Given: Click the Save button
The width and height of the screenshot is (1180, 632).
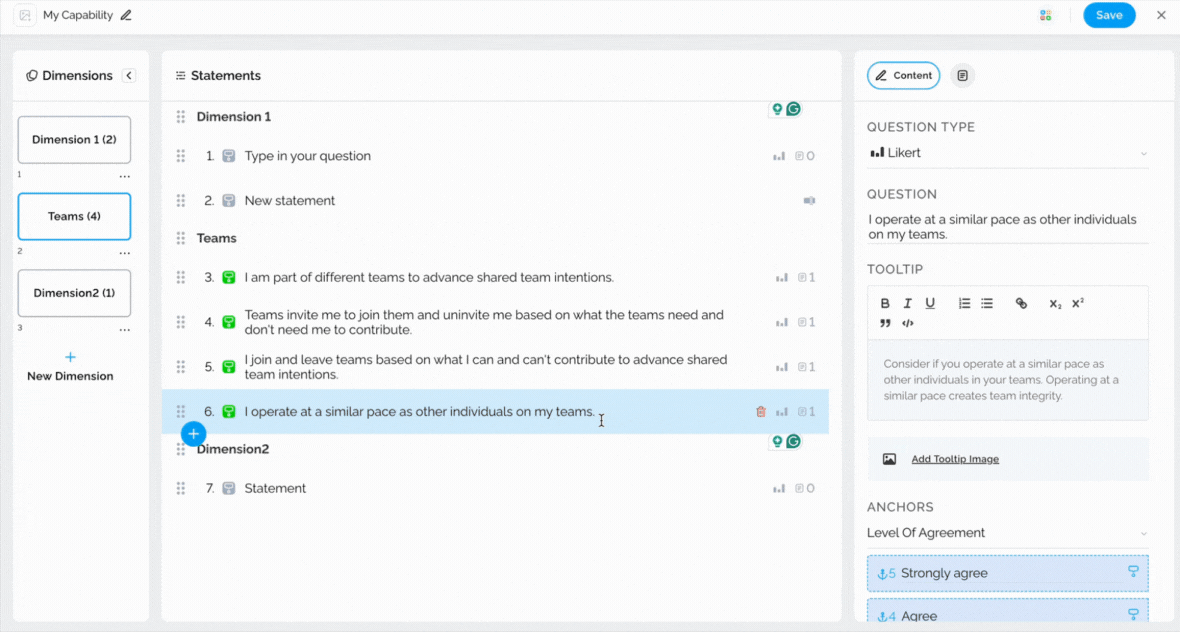Looking at the screenshot, I should point(1109,15).
